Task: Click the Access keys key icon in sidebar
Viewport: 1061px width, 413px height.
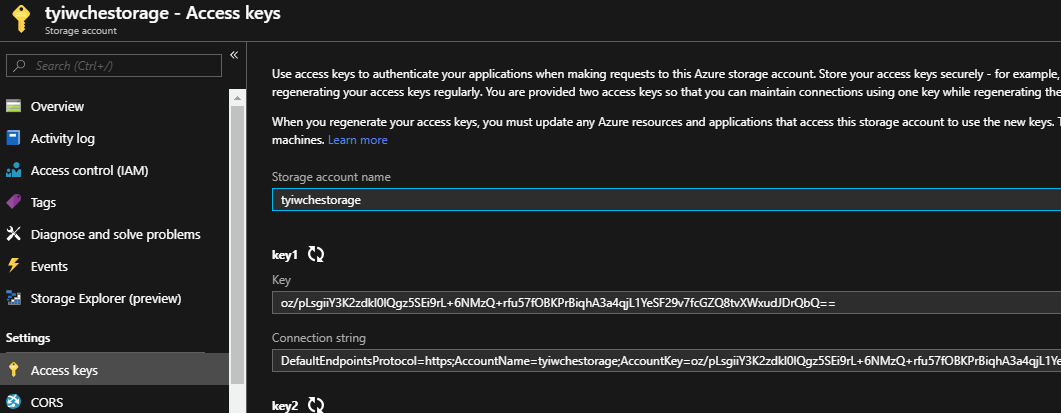Action: tap(12, 370)
